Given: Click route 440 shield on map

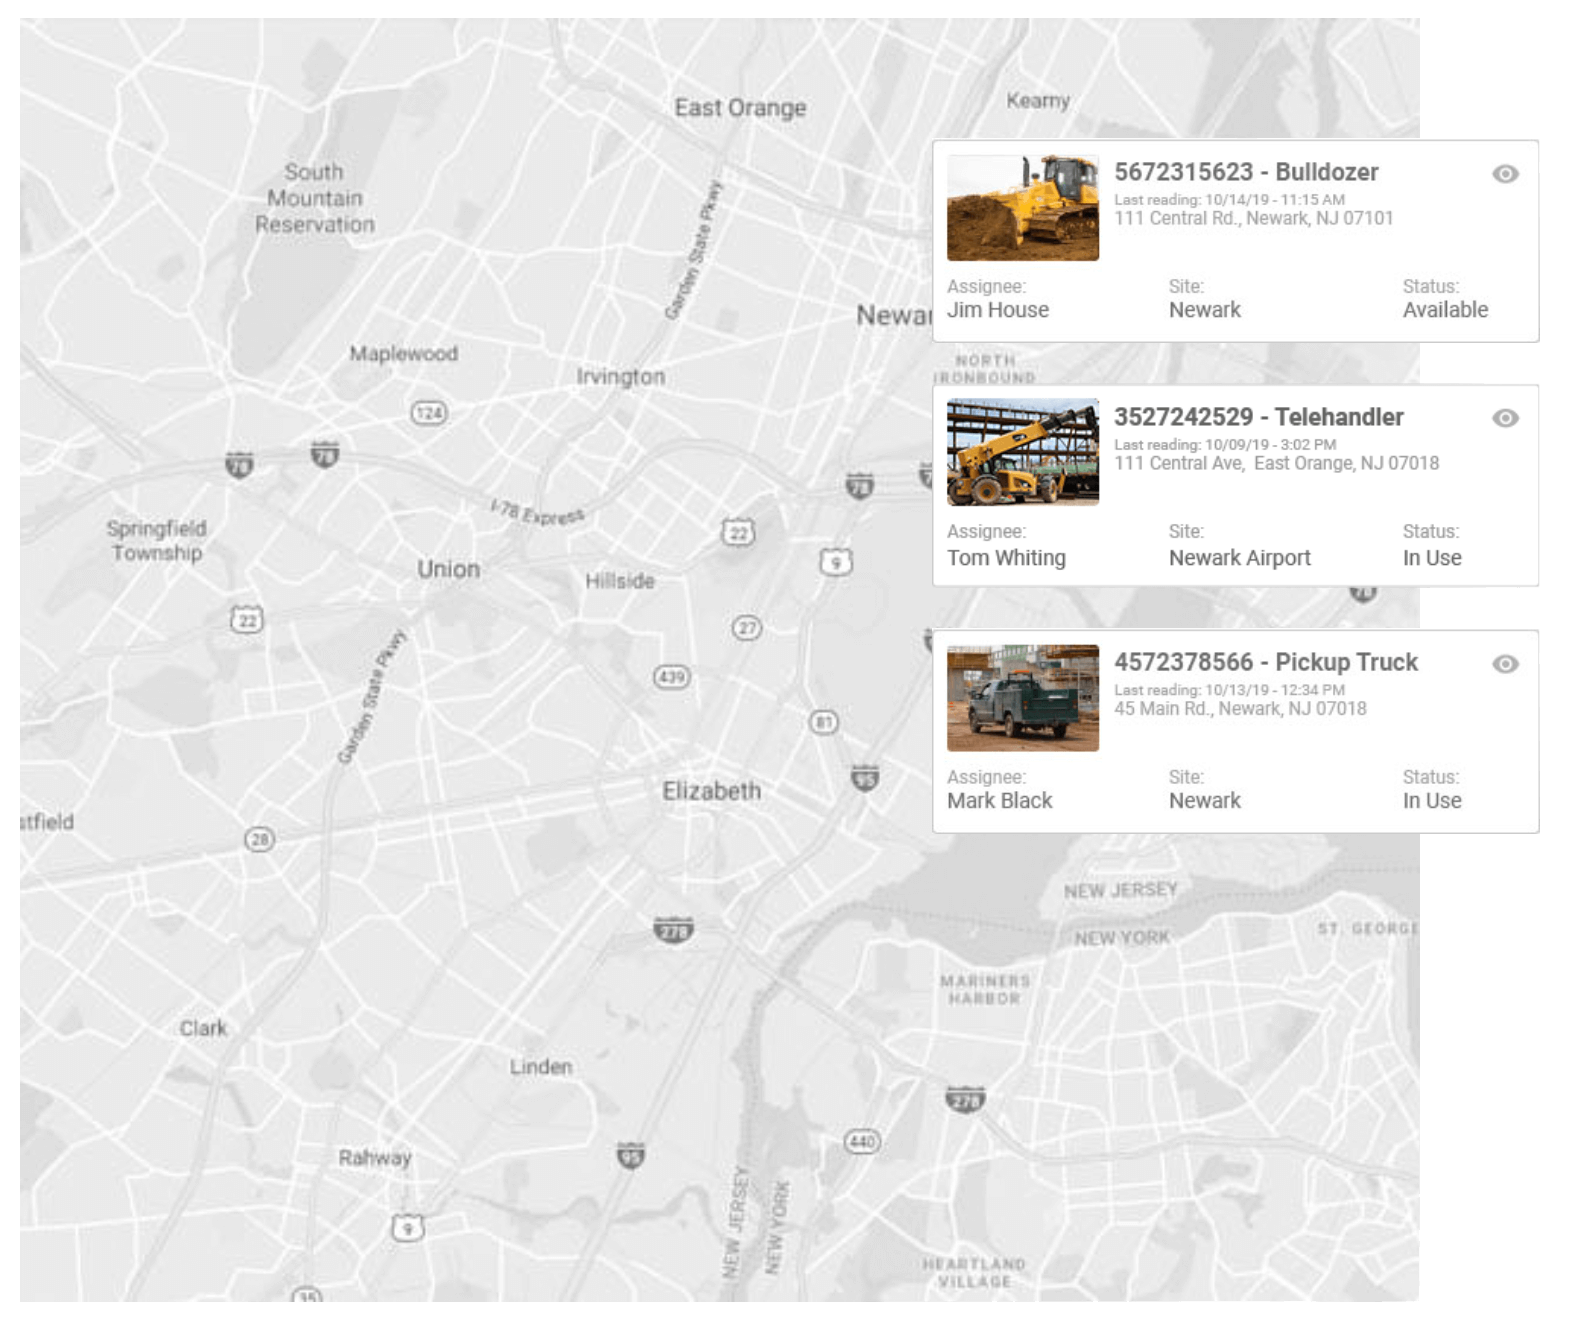Looking at the screenshot, I should point(862,1141).
